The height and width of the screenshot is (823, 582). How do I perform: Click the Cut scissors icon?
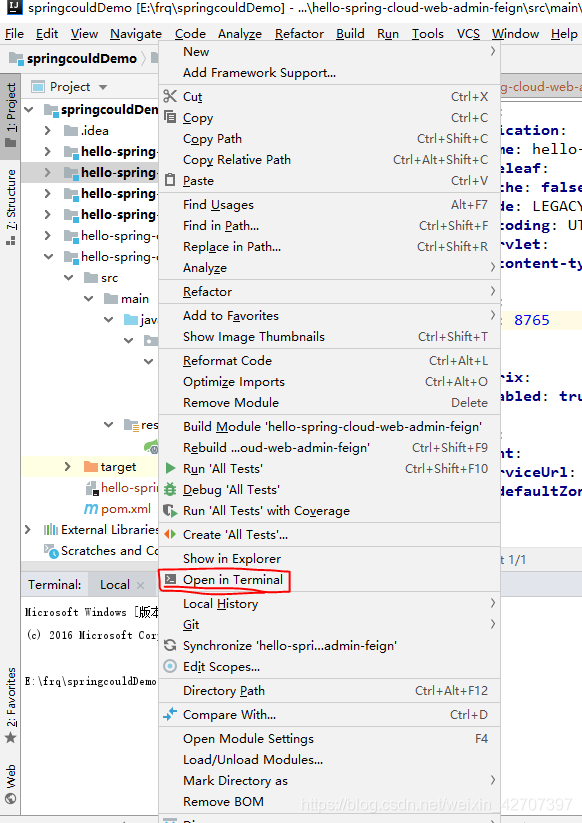point(170,96)
